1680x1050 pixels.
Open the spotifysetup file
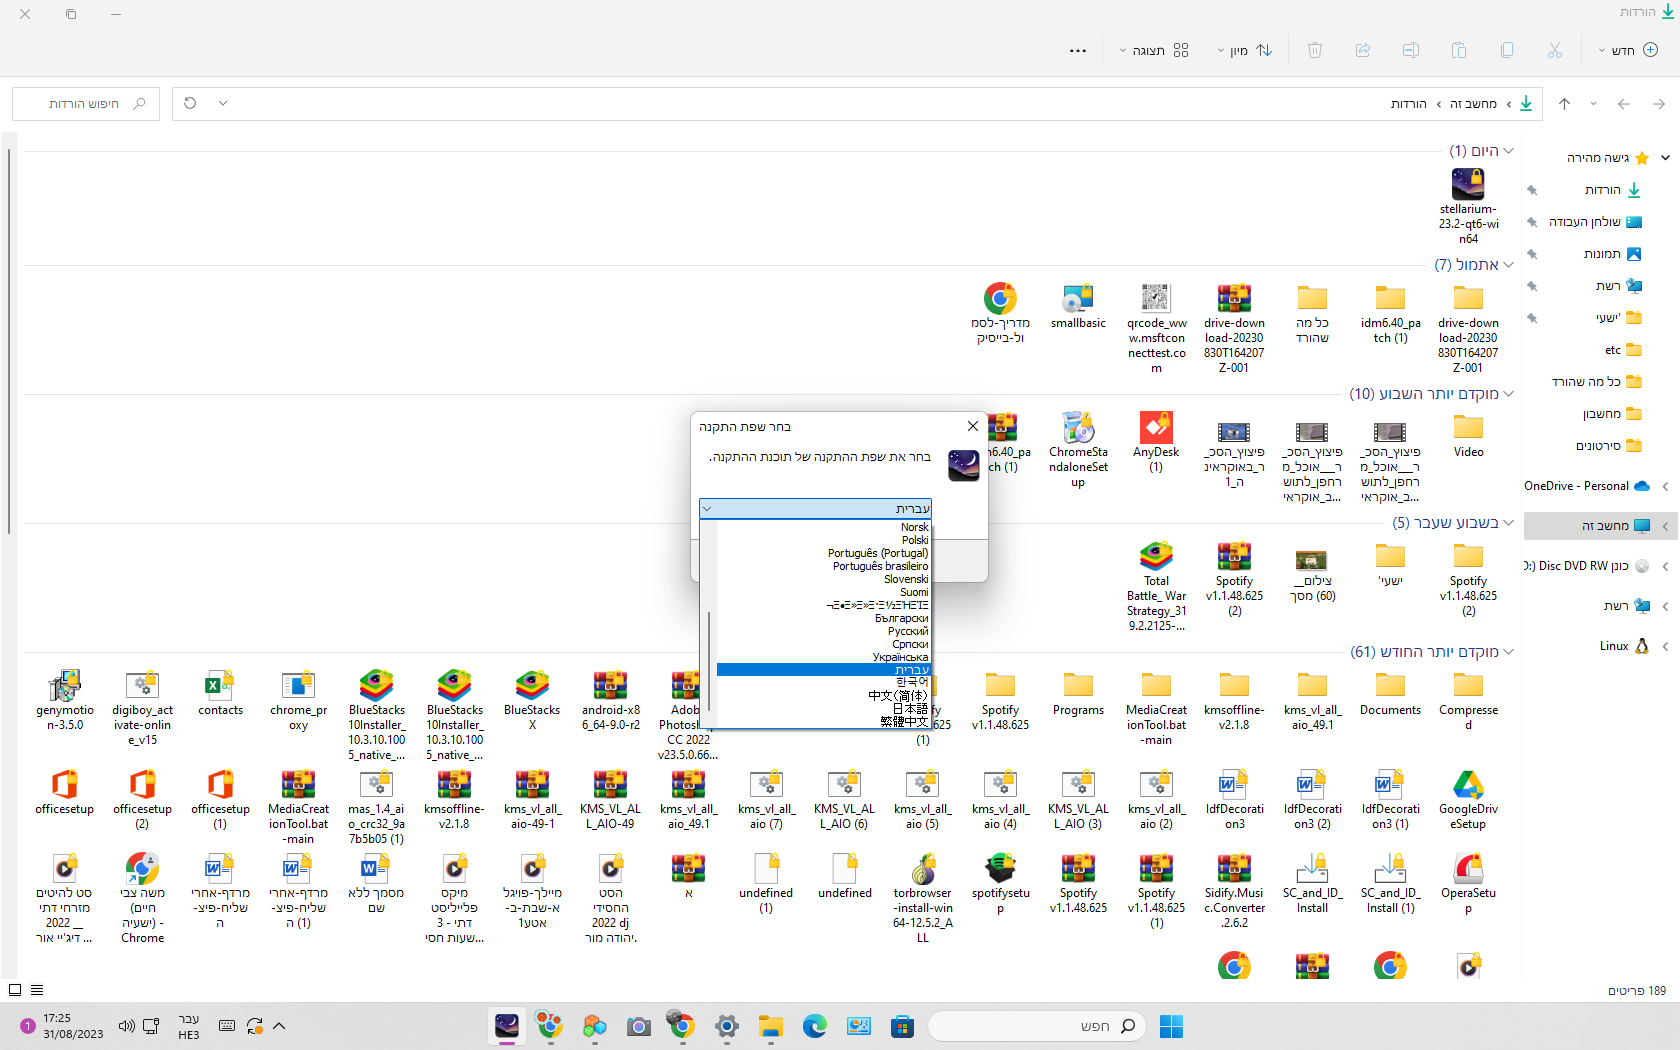coord(1000,884)
